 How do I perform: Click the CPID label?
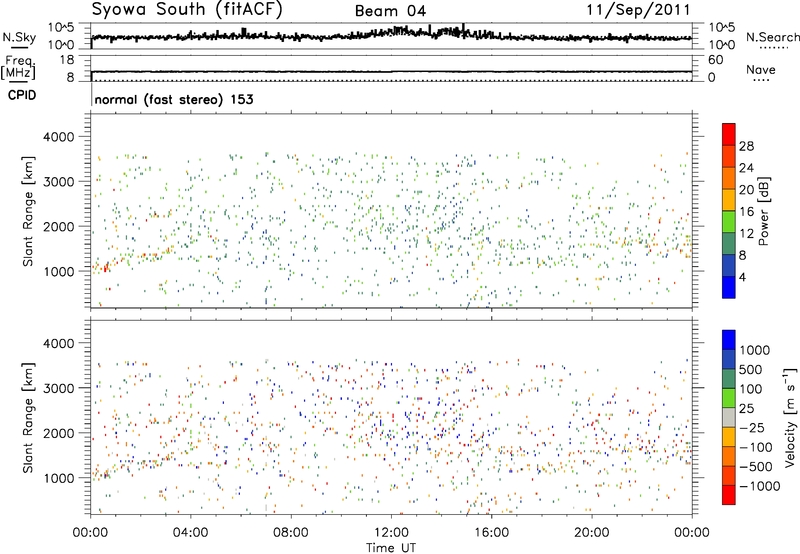pos(22,95)
